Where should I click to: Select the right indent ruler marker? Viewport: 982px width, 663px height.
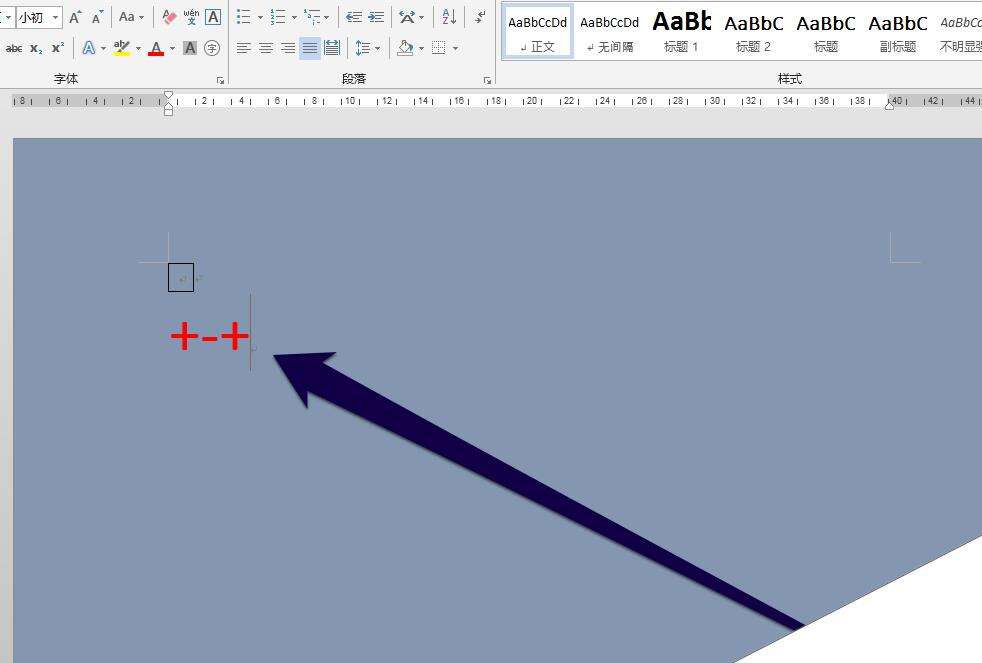coord(889,106)
